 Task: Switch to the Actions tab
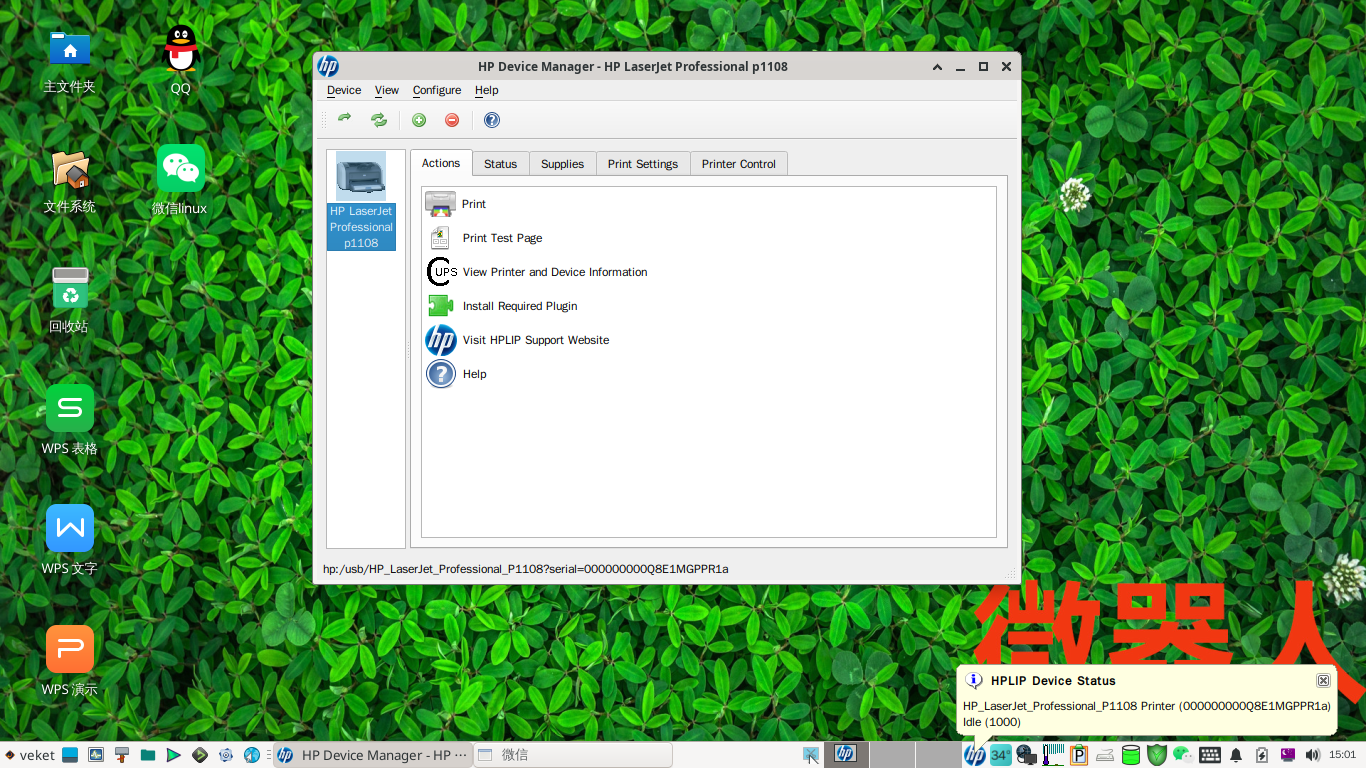(441, 163)
